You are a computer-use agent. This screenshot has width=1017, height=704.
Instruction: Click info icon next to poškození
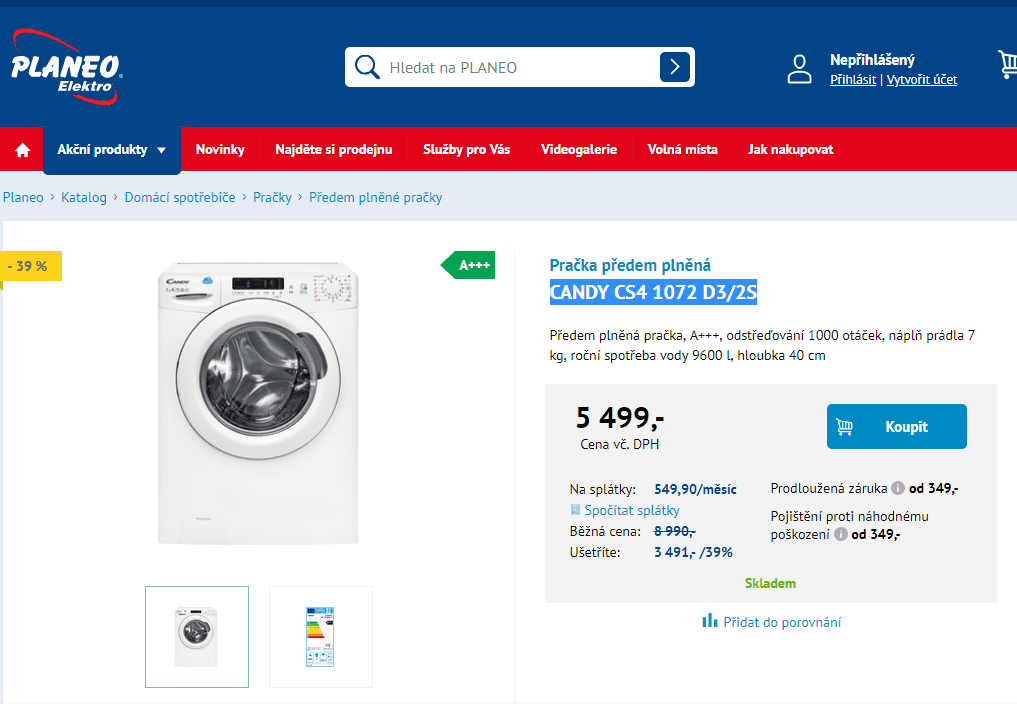point(841,534)
